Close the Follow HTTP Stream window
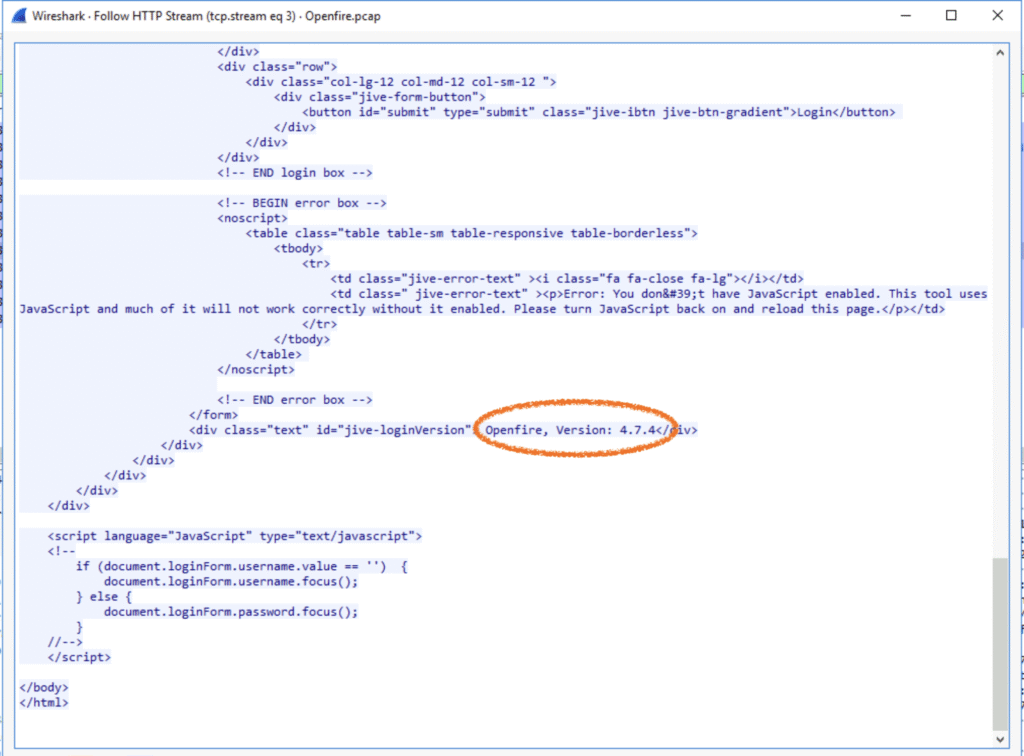The width and height of the screenshot is (1024, 756). (x=998, y=16)
